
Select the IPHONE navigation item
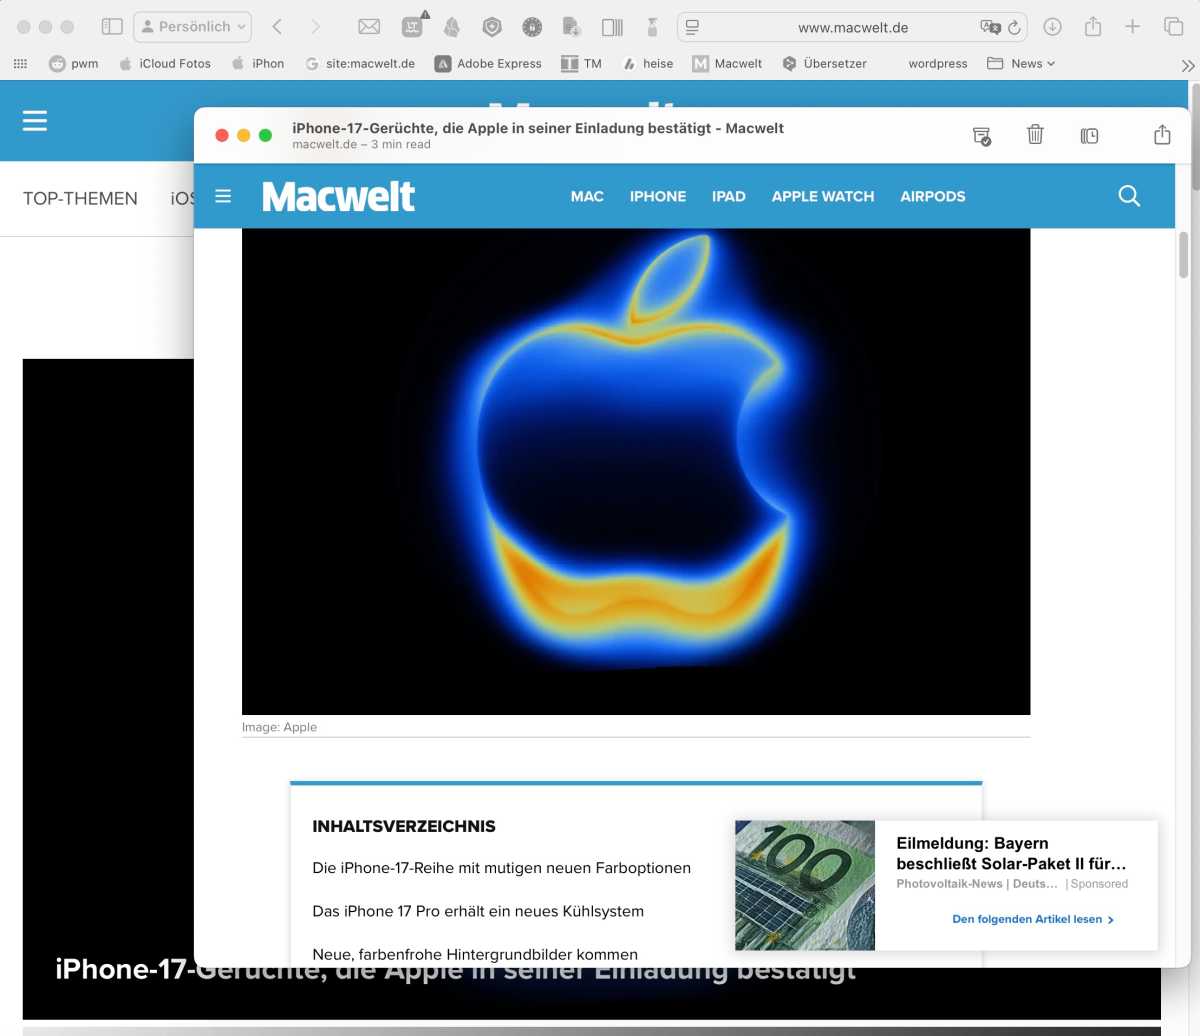pos(657,196)
